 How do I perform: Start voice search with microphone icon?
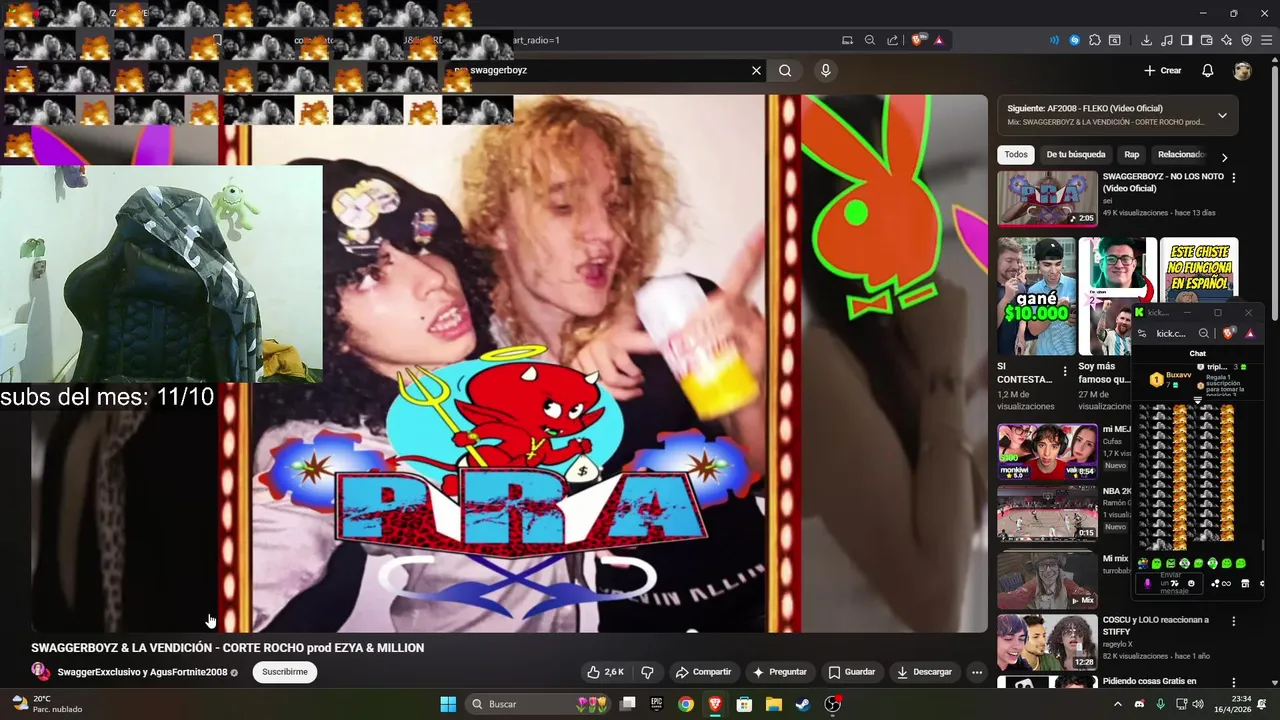825,70
